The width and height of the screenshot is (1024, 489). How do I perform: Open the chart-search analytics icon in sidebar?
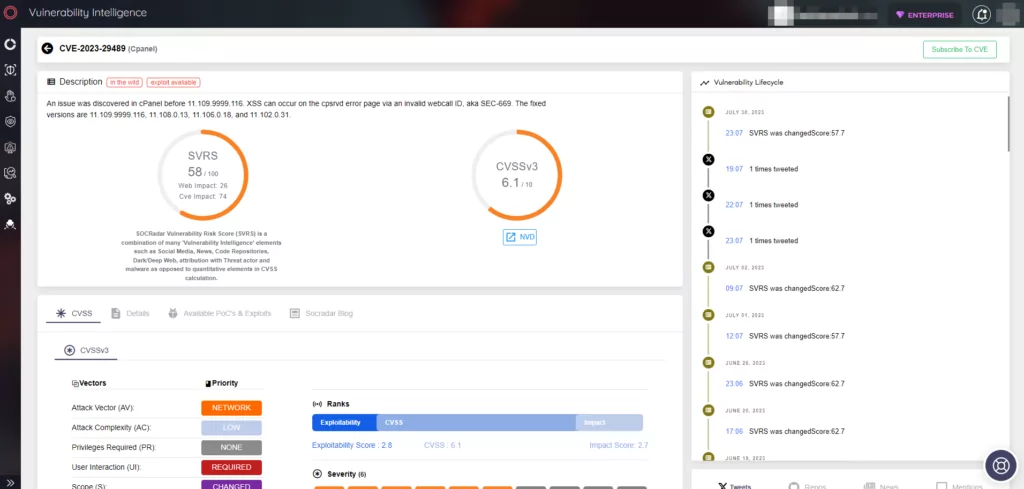[10, 173]
